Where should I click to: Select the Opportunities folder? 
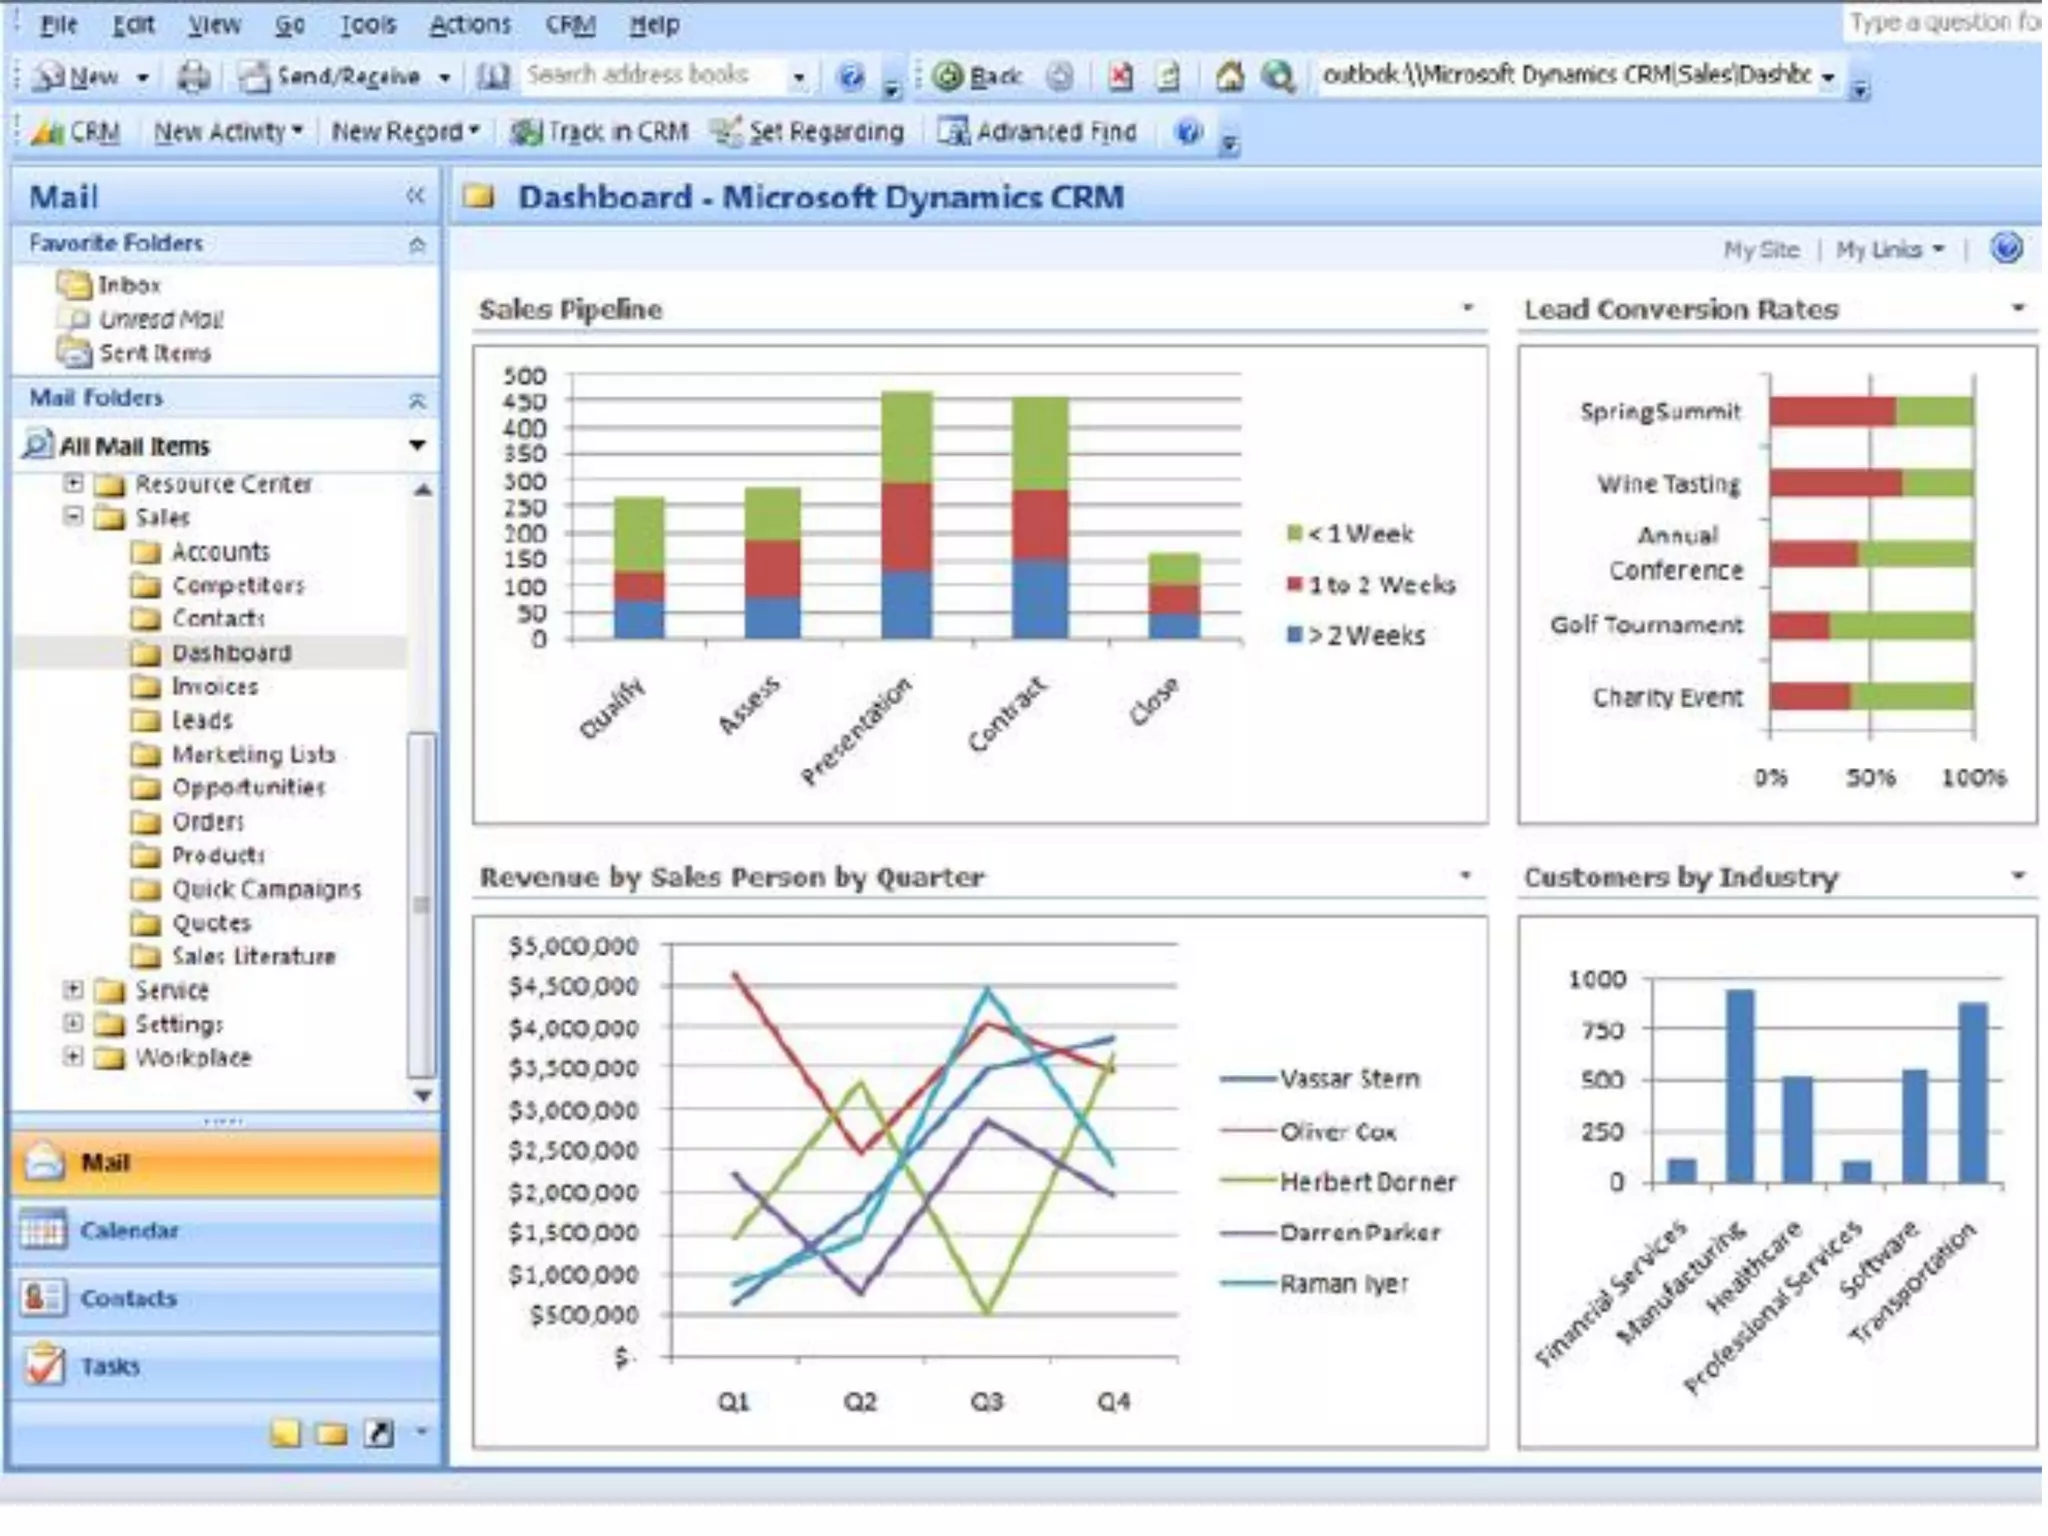(x=248, y=788)
